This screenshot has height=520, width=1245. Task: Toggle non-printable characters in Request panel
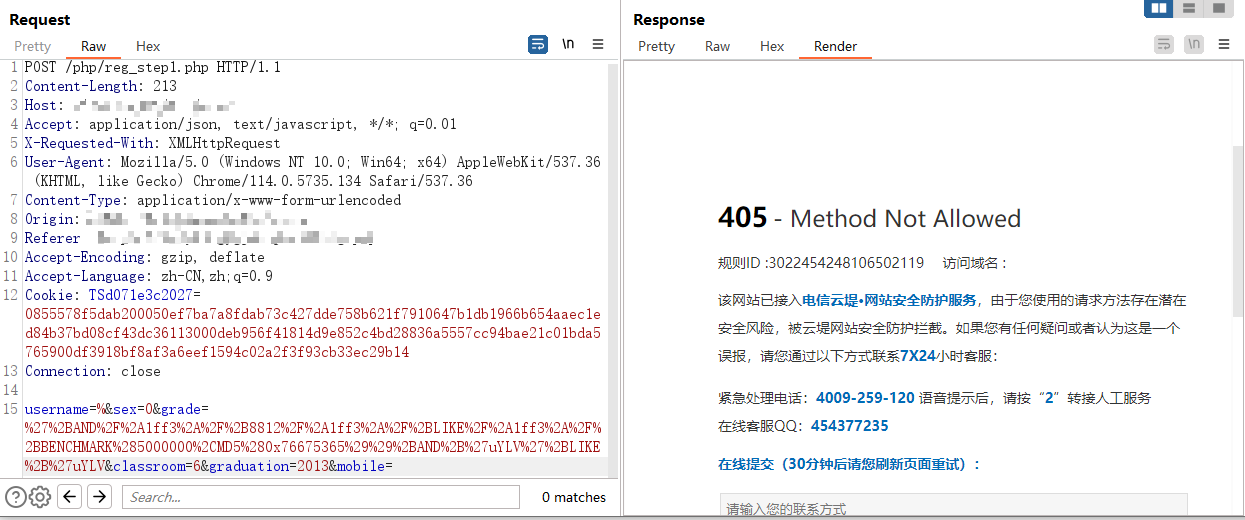568,44
